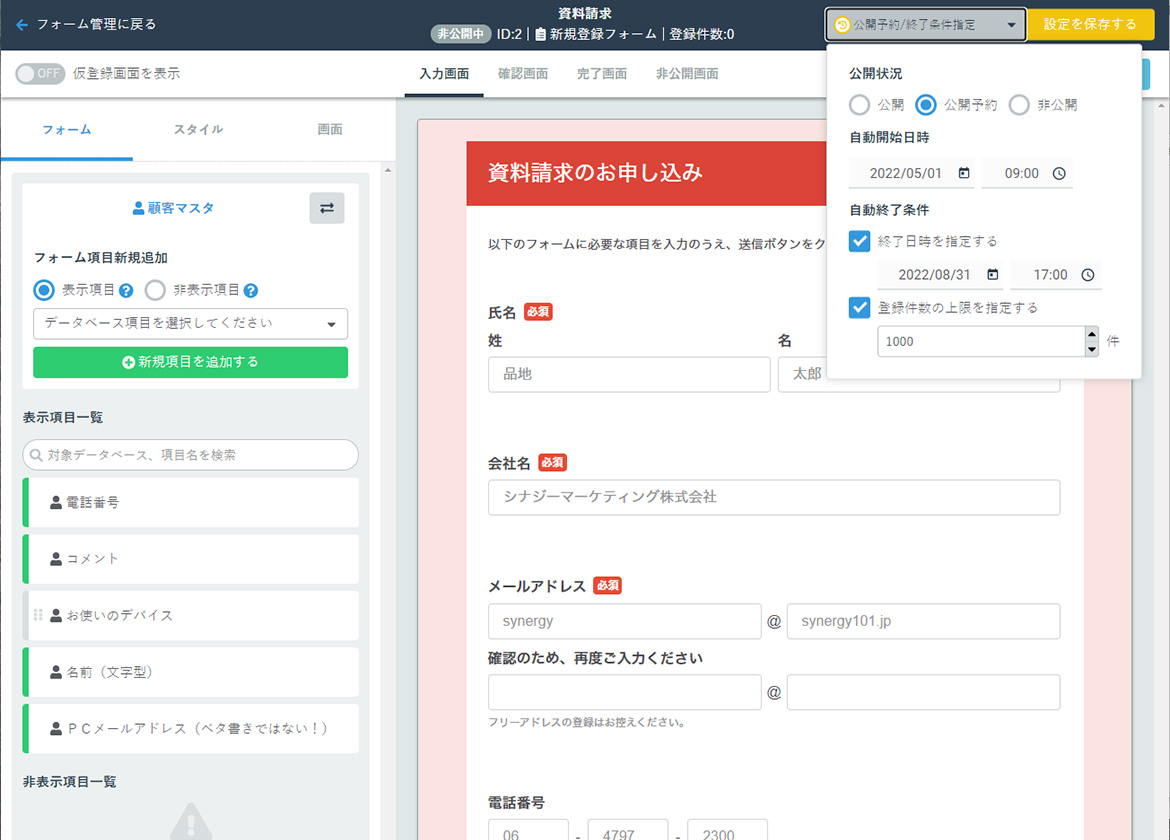Select ＰＣメールアドレス list item

coord(190,729)
